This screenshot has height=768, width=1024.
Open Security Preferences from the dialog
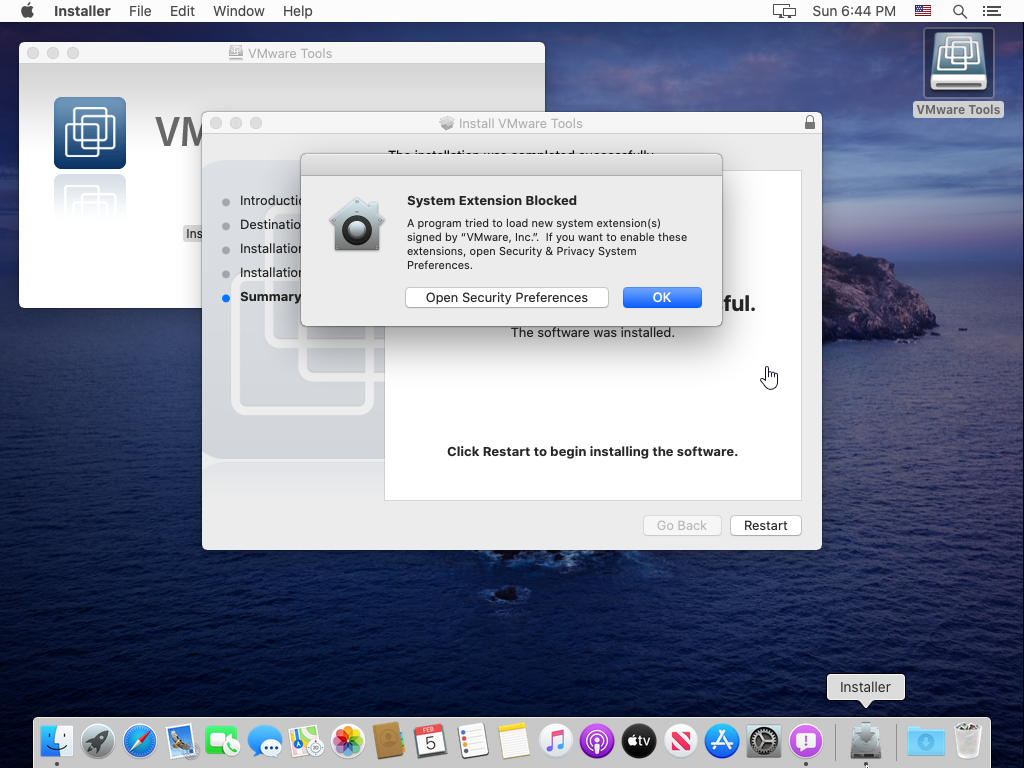506,298
